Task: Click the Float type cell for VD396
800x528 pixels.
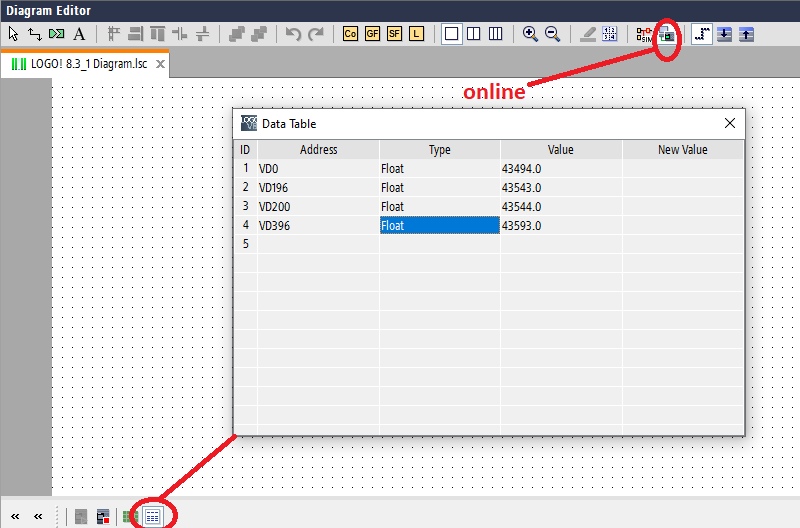Action: pos(440,225)
